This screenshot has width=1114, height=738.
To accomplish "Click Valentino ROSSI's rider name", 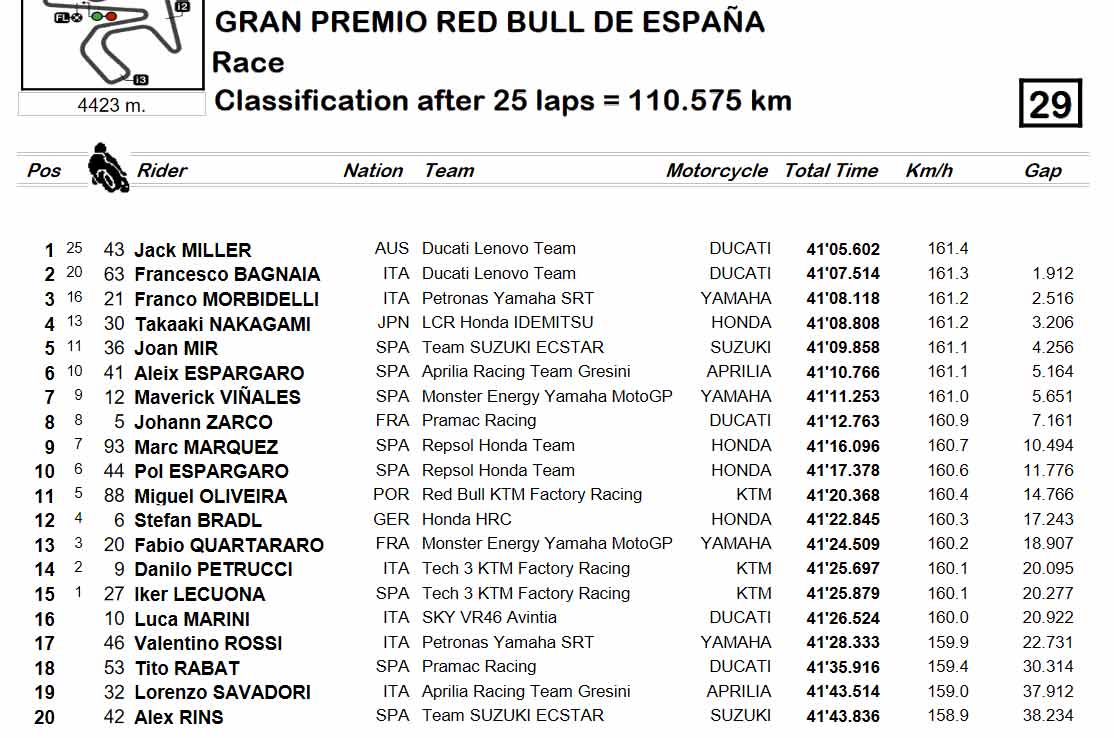I will [x=208, y=644].
